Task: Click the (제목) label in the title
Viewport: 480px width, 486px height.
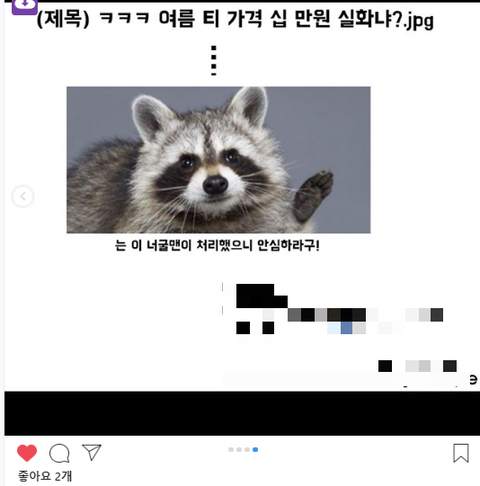Action: (x=63, y=19)
